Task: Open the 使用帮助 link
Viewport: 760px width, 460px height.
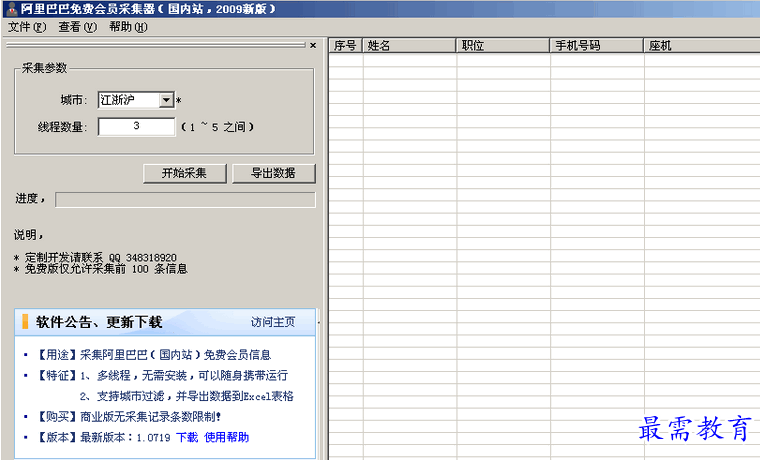Action: pyautogui.click(x=226, y=437)
